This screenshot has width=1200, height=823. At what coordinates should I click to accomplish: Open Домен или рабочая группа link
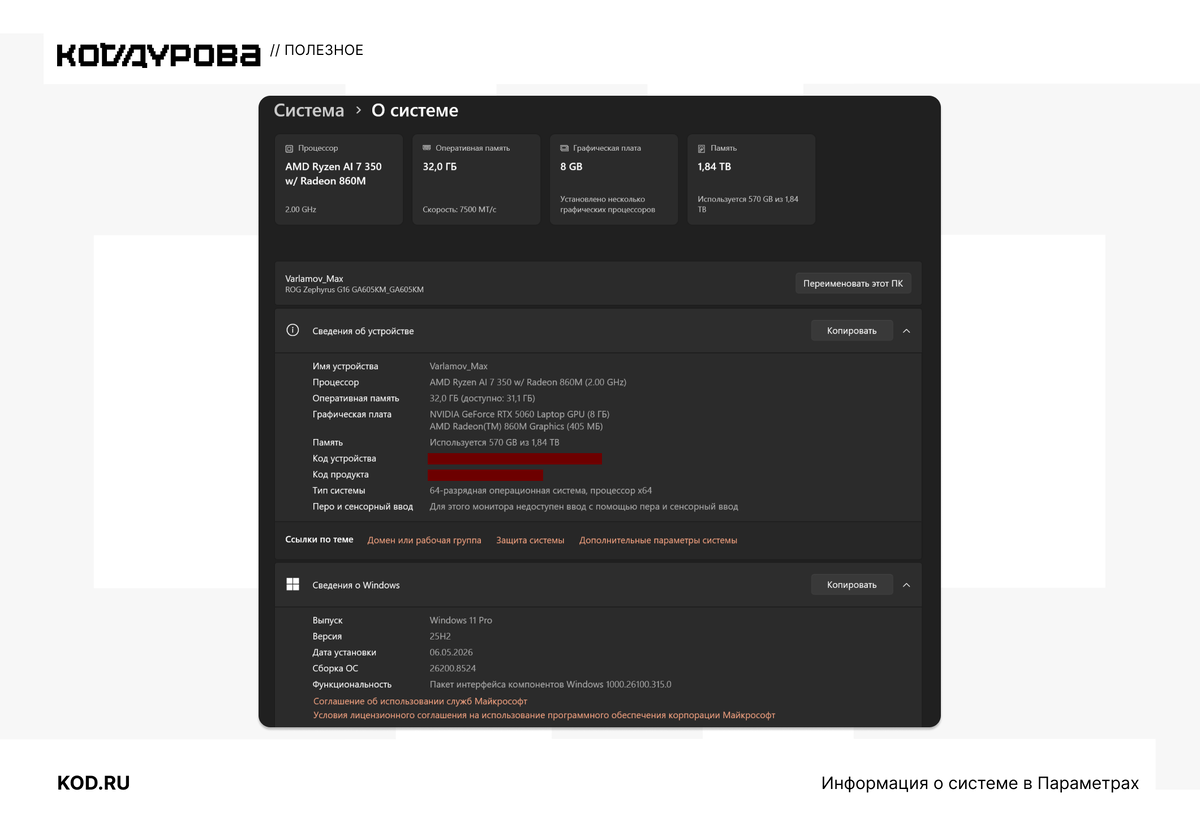424,540
